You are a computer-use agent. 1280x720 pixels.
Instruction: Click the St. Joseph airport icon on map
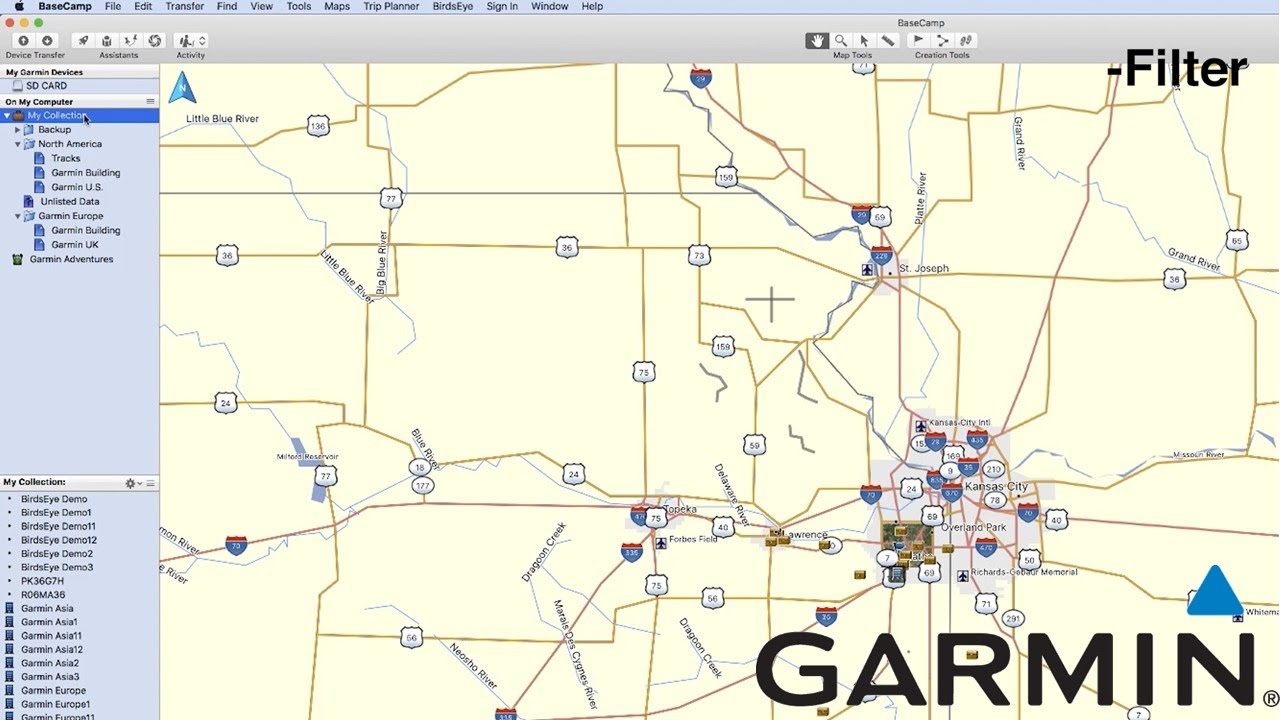point(867,270)
